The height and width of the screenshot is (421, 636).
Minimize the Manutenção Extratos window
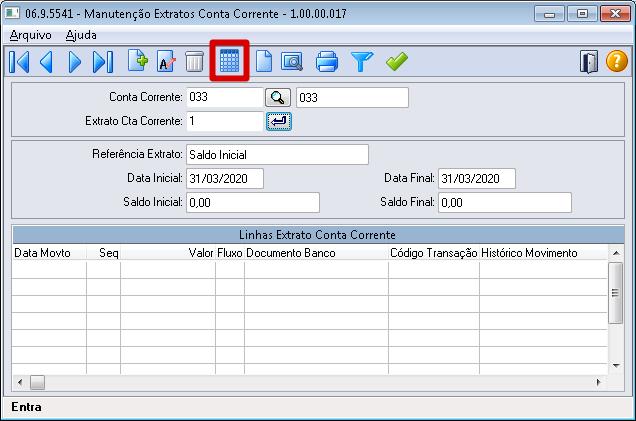pos(549,14)
